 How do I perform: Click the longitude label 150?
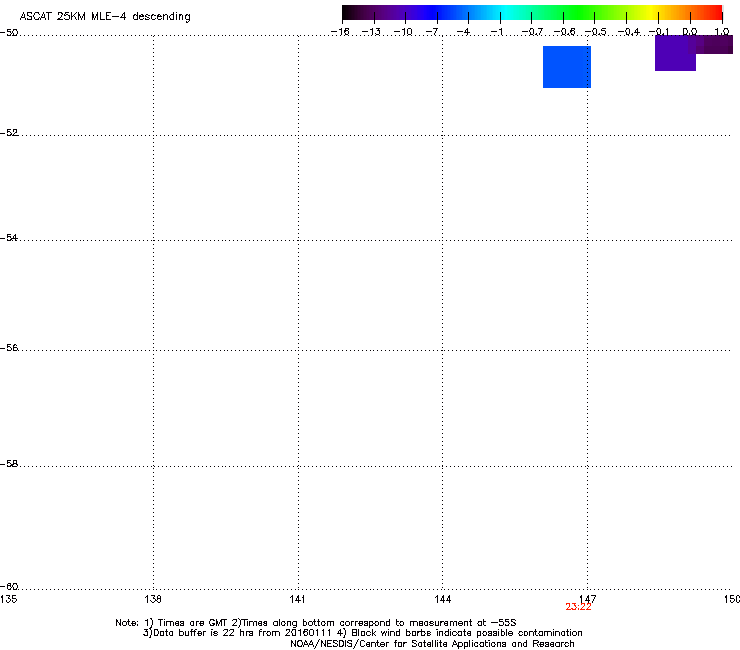732,599
